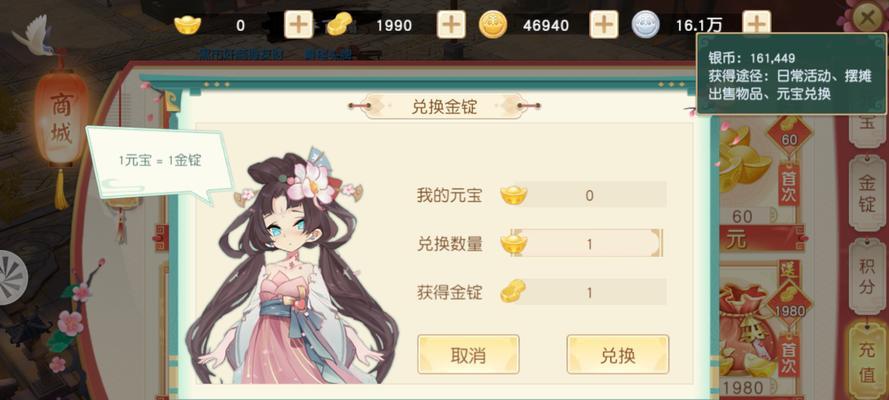Add more gold ingots with plus button
The width and height of the screenshot is (889, 400).
(x=451, y=24)
